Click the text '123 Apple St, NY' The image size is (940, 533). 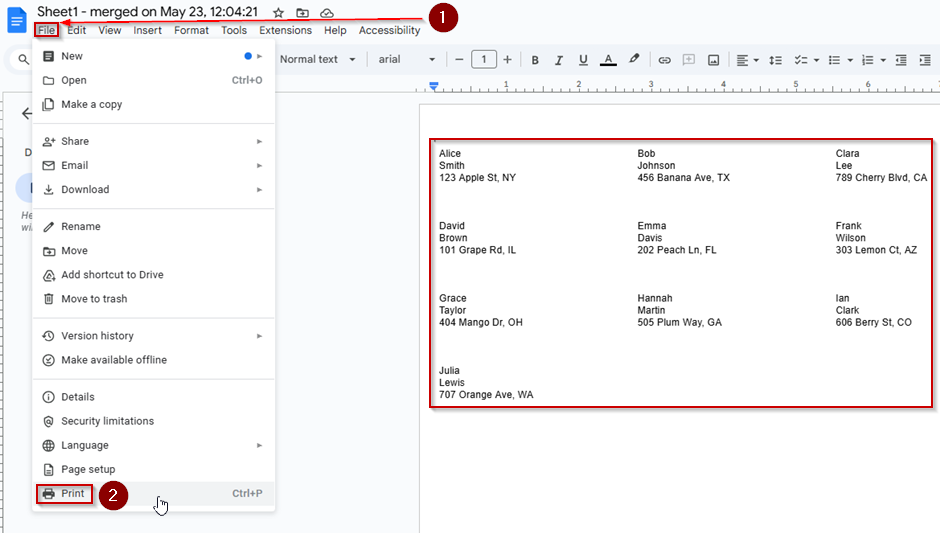click(477, 177)
